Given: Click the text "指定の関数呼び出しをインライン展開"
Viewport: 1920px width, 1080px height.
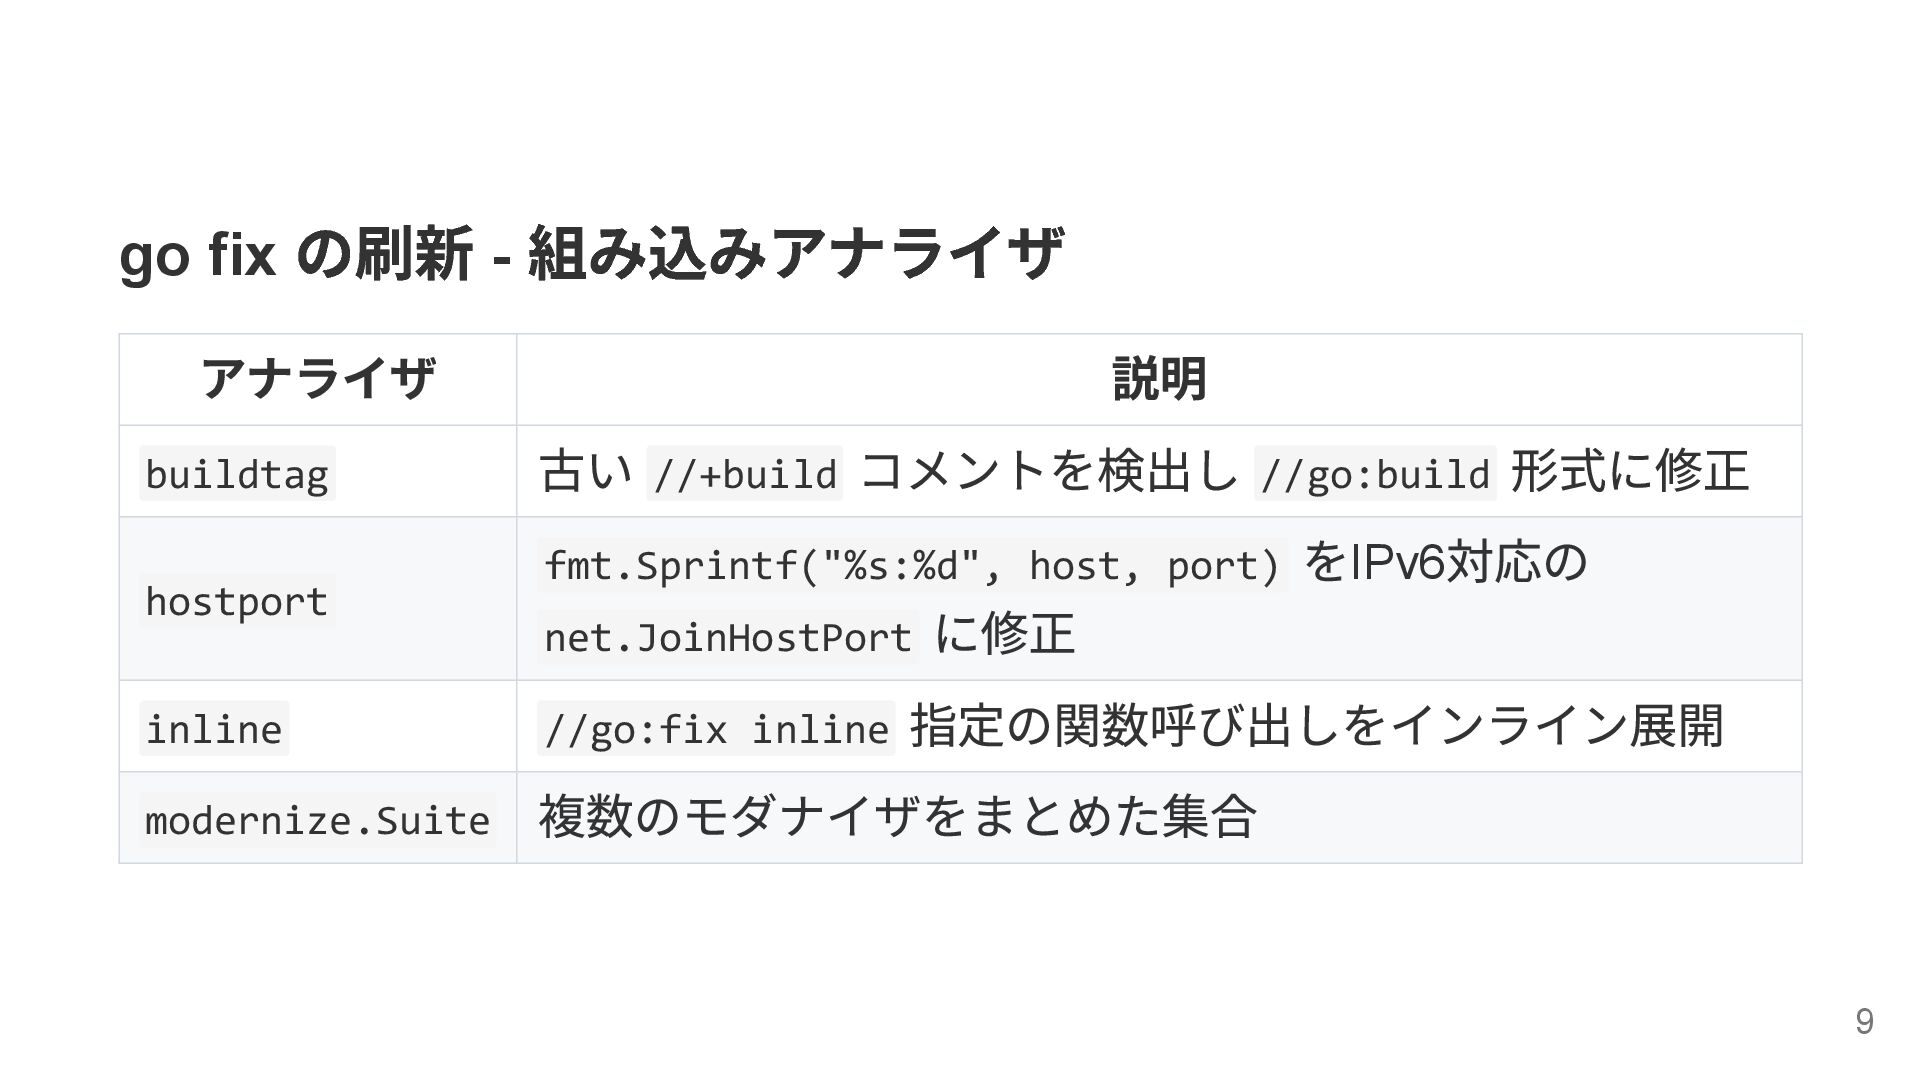Looking at the screenshot, I should [x=1316, y=726].
